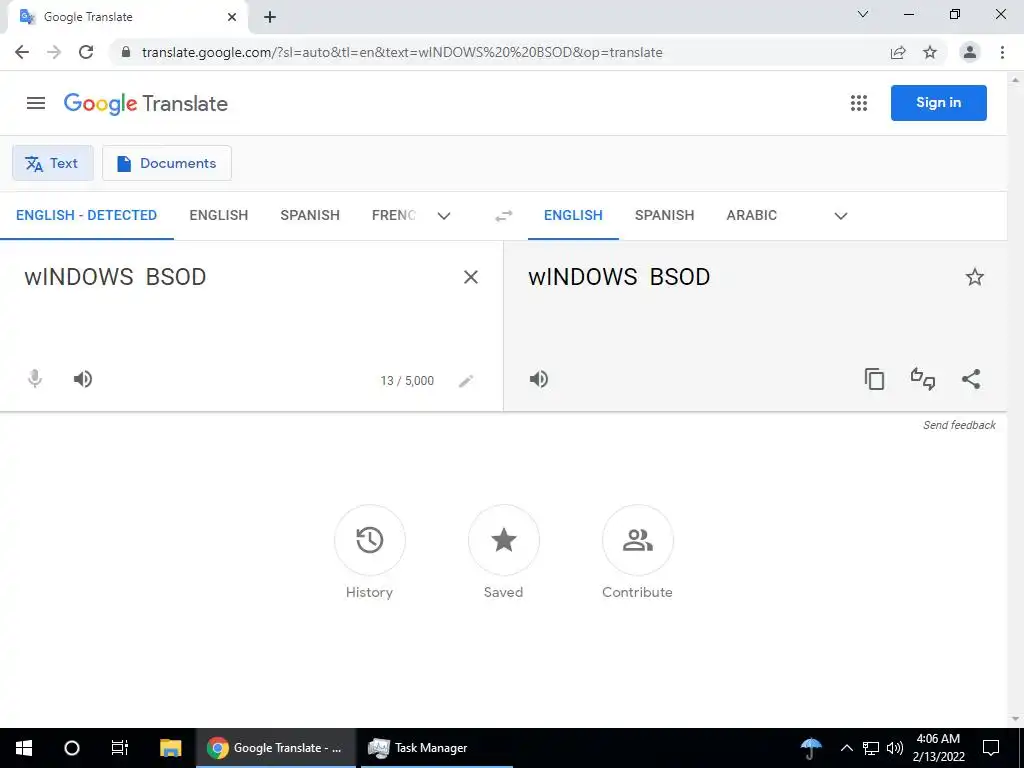
Task: Close the Google Translate tab
Action: [232, 17]
